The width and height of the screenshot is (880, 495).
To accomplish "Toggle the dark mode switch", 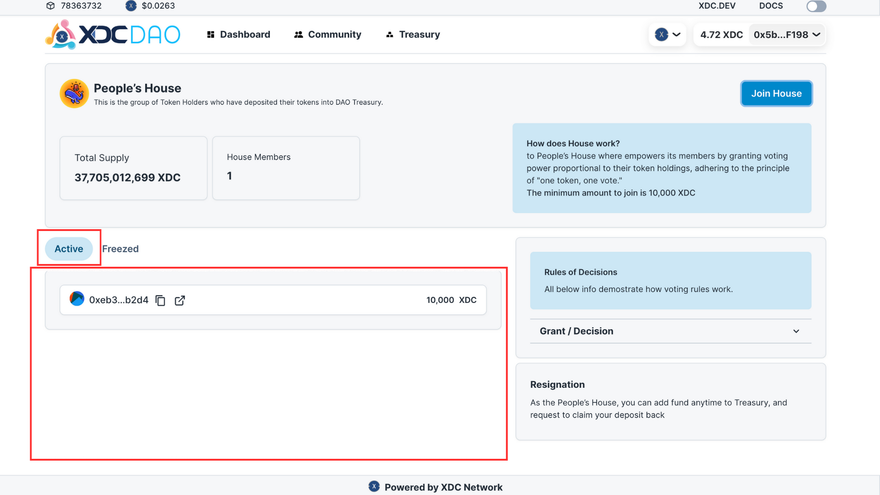I will [816, 6].
